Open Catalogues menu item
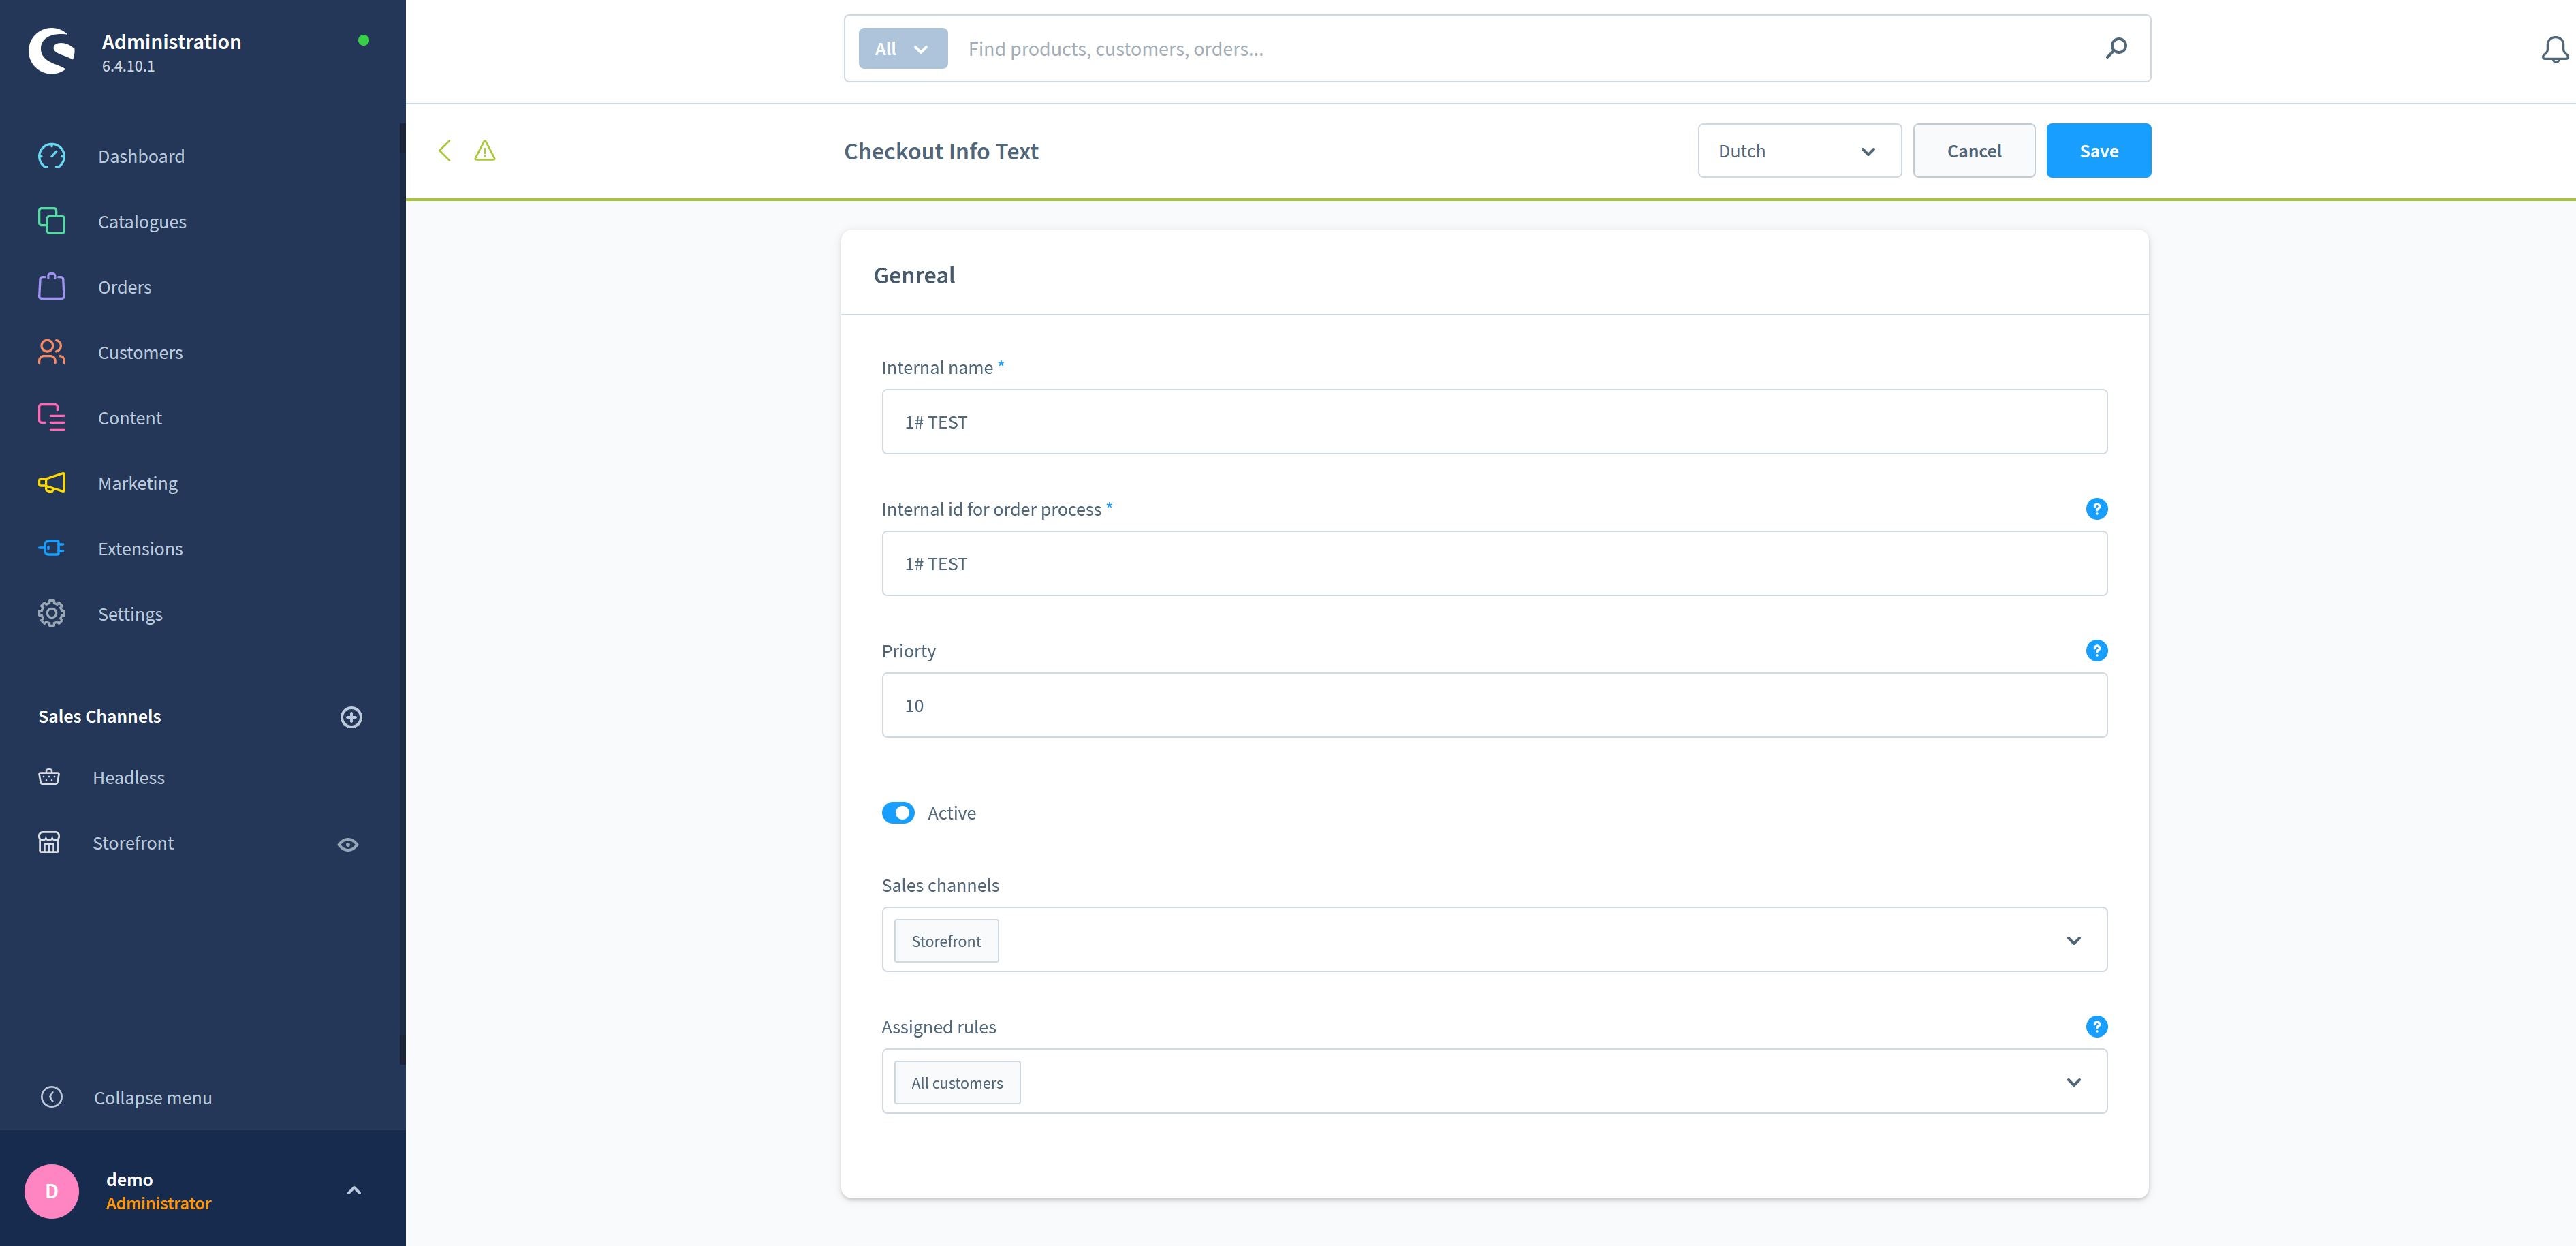2576x1246 pixels. pyautogui.click(x=142, y=222)
